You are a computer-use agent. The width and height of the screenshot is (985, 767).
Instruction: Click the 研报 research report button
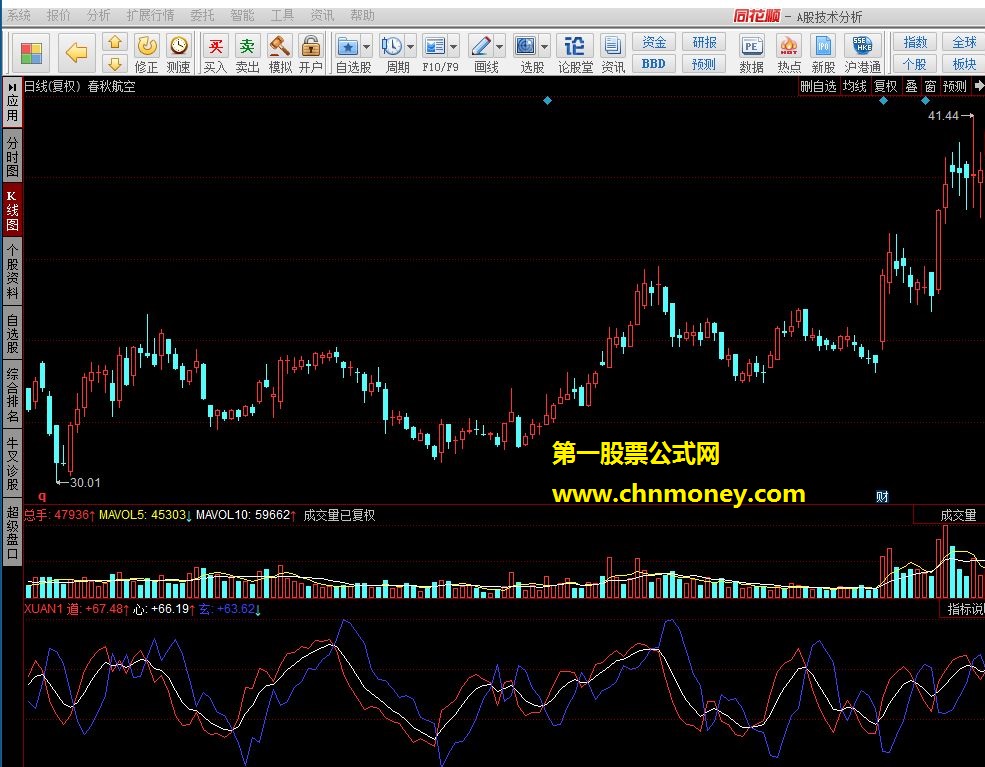coord(704,42)
